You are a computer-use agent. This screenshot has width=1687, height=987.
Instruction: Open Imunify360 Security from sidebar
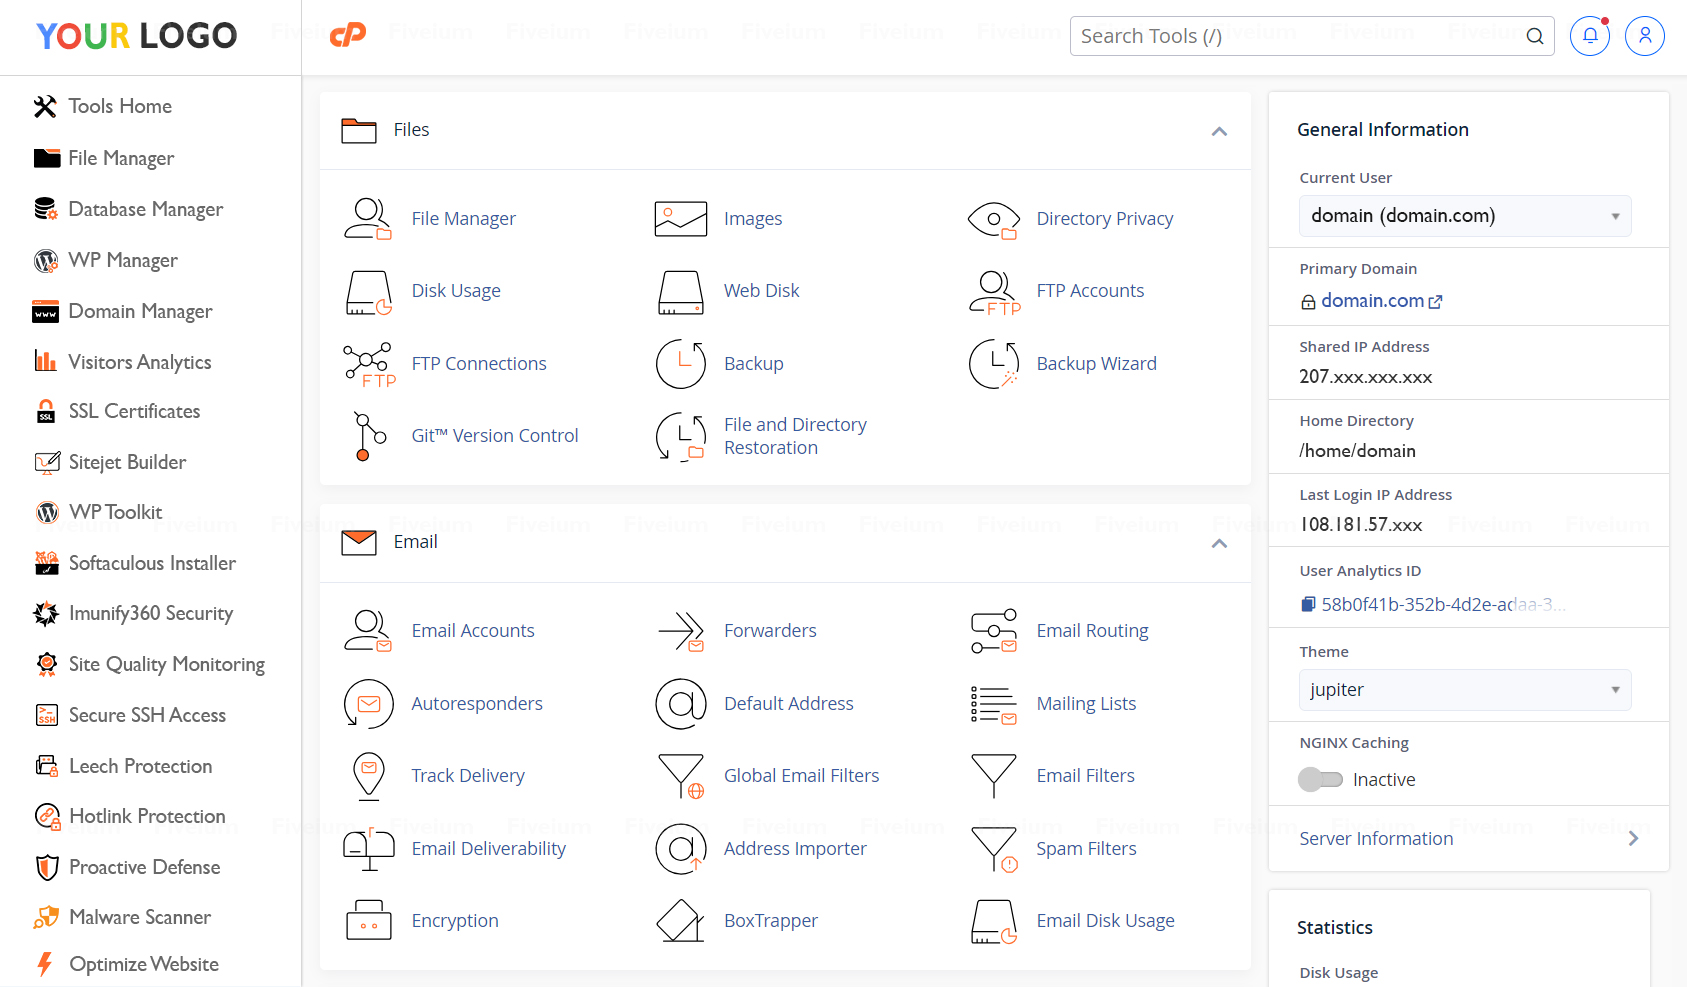click(x=150, y=613)
